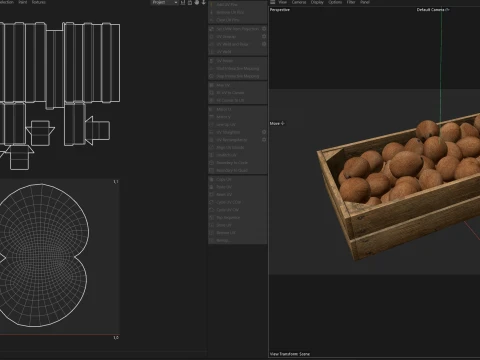Click the Paste UV button
This screenshot has height=360, width=480.
click(x=237, y=187)
